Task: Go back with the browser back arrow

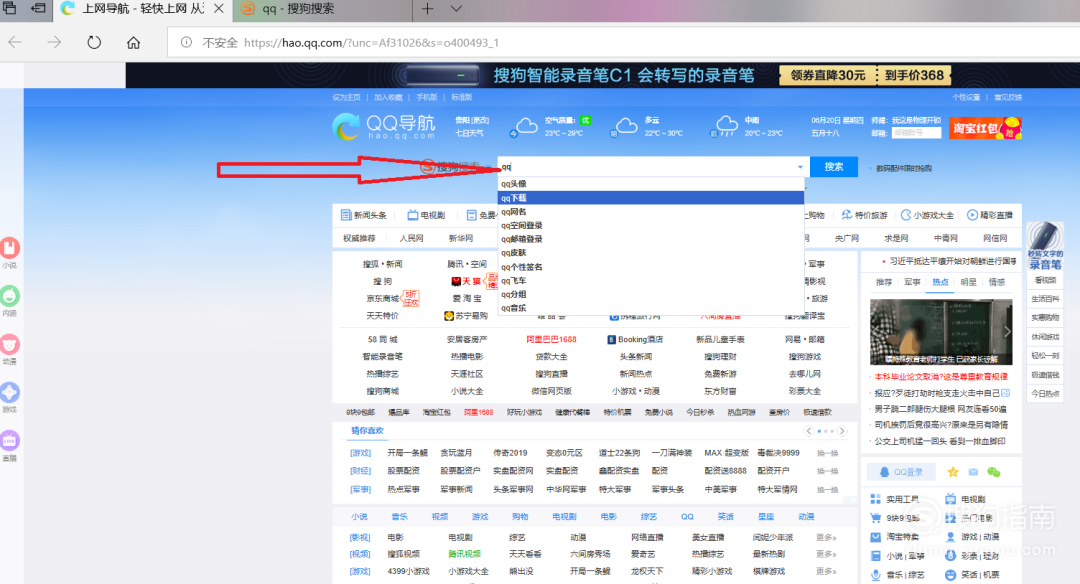Action: point(15,43)
